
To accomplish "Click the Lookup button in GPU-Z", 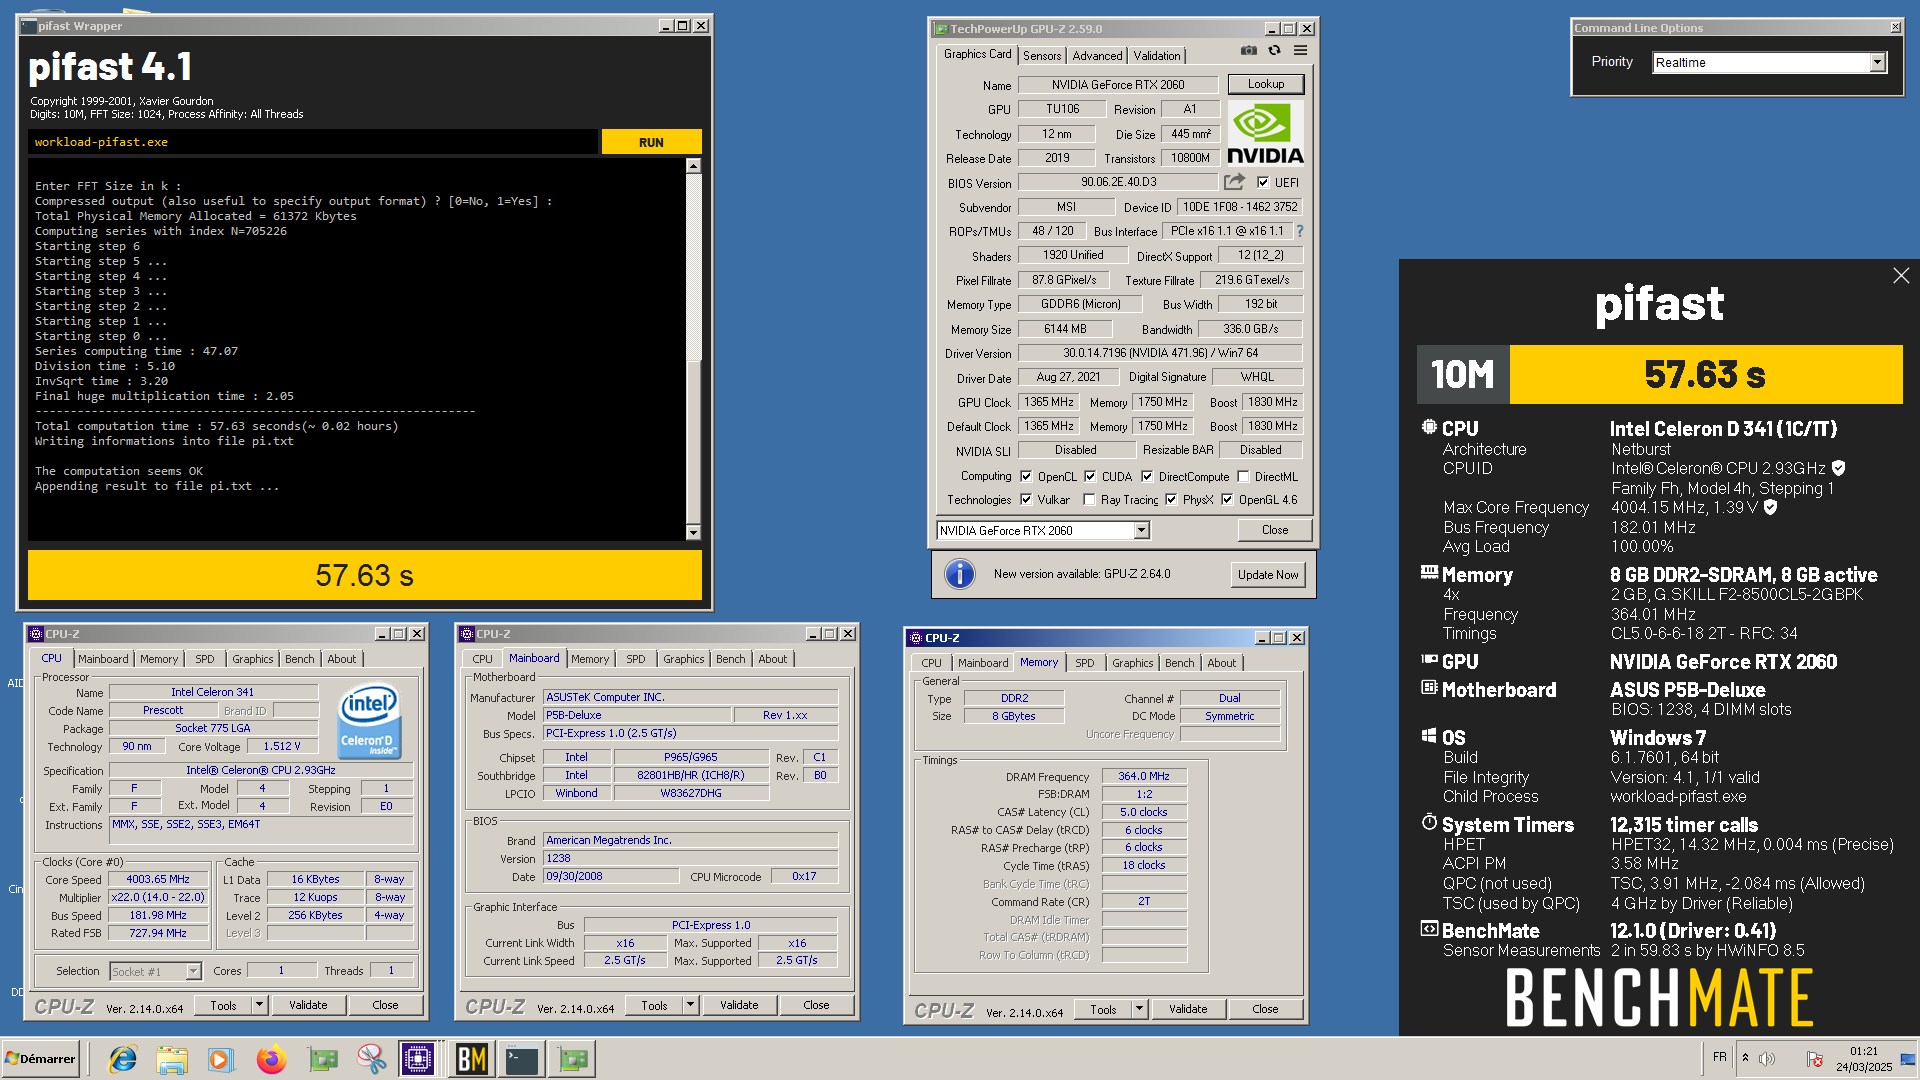I will [1265, 84].
